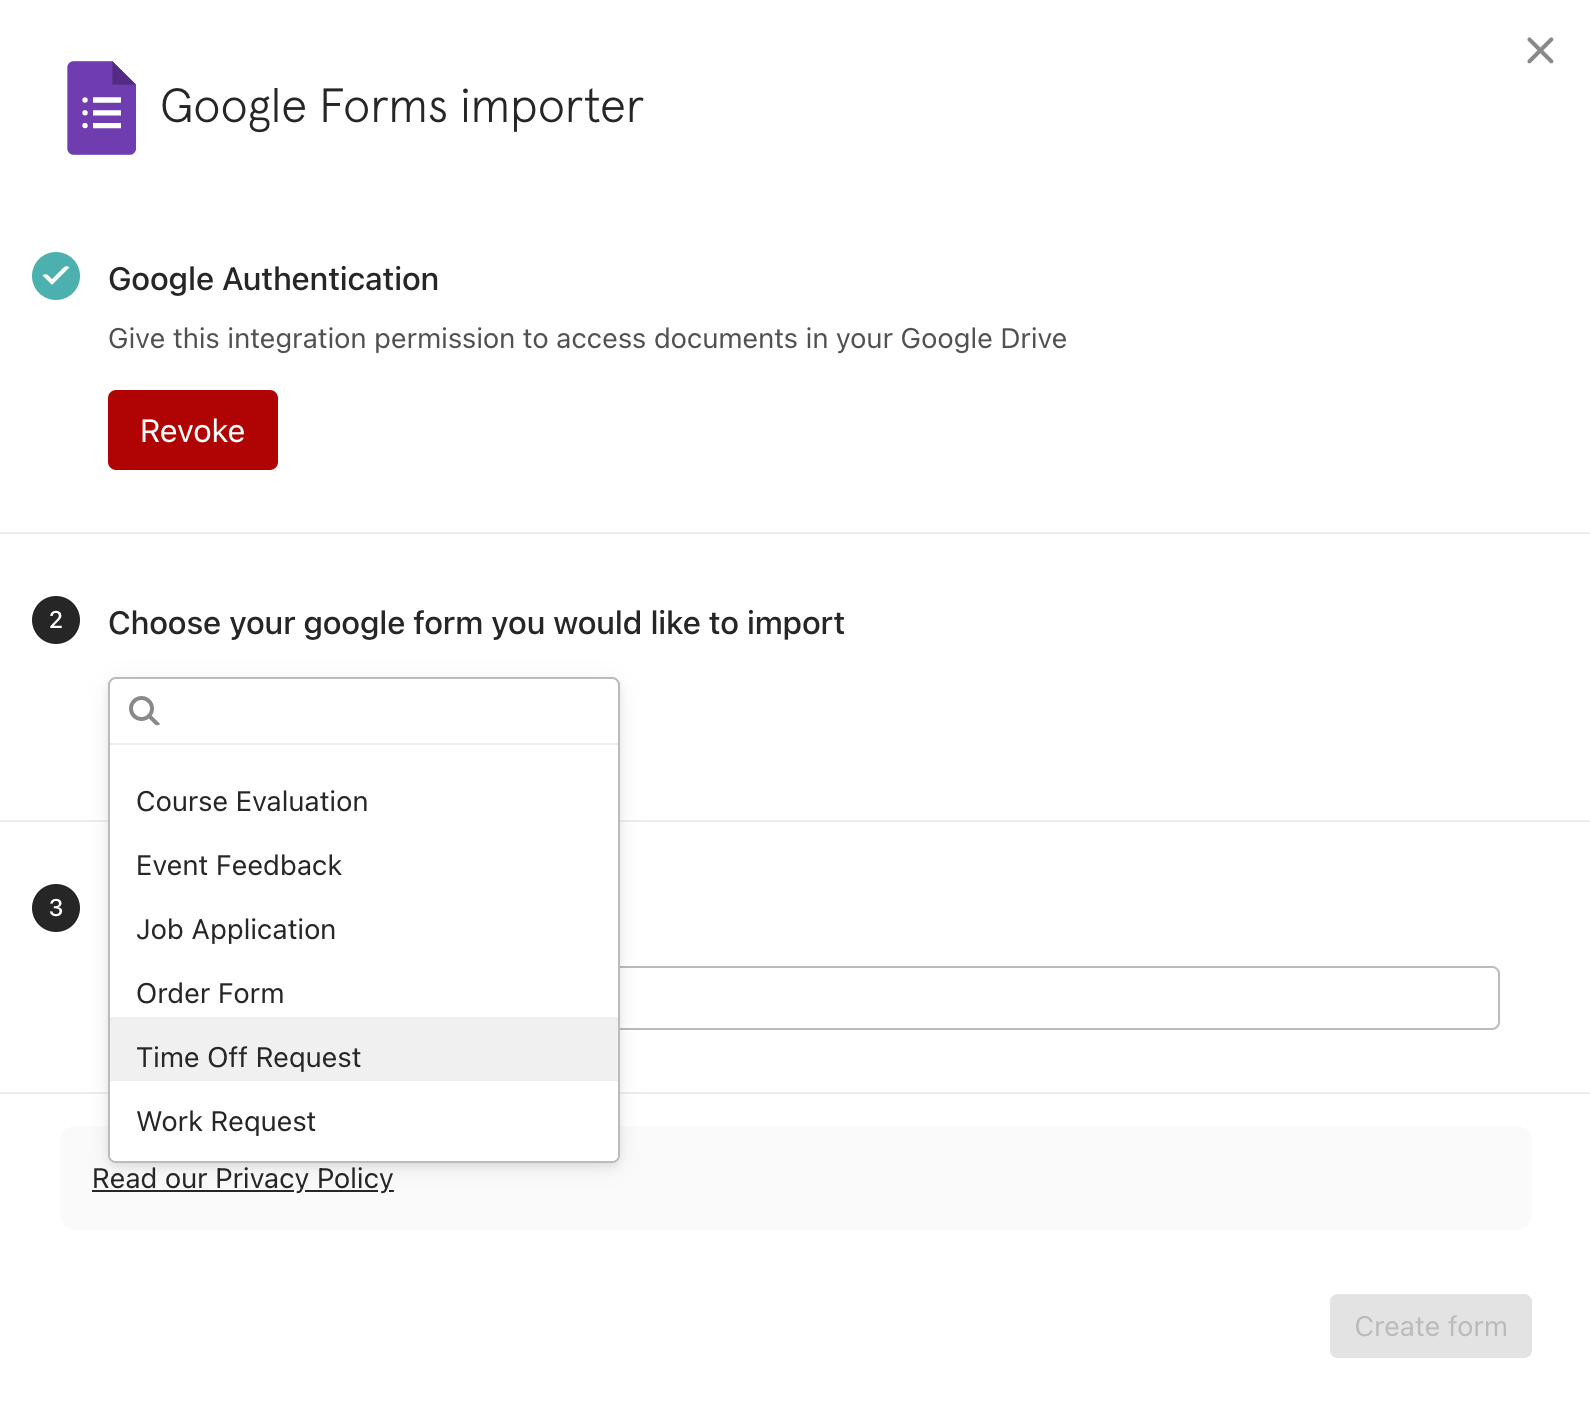Click the purple Google Forms logo icon
The image size is (1590, 1410).
(101, 108)
